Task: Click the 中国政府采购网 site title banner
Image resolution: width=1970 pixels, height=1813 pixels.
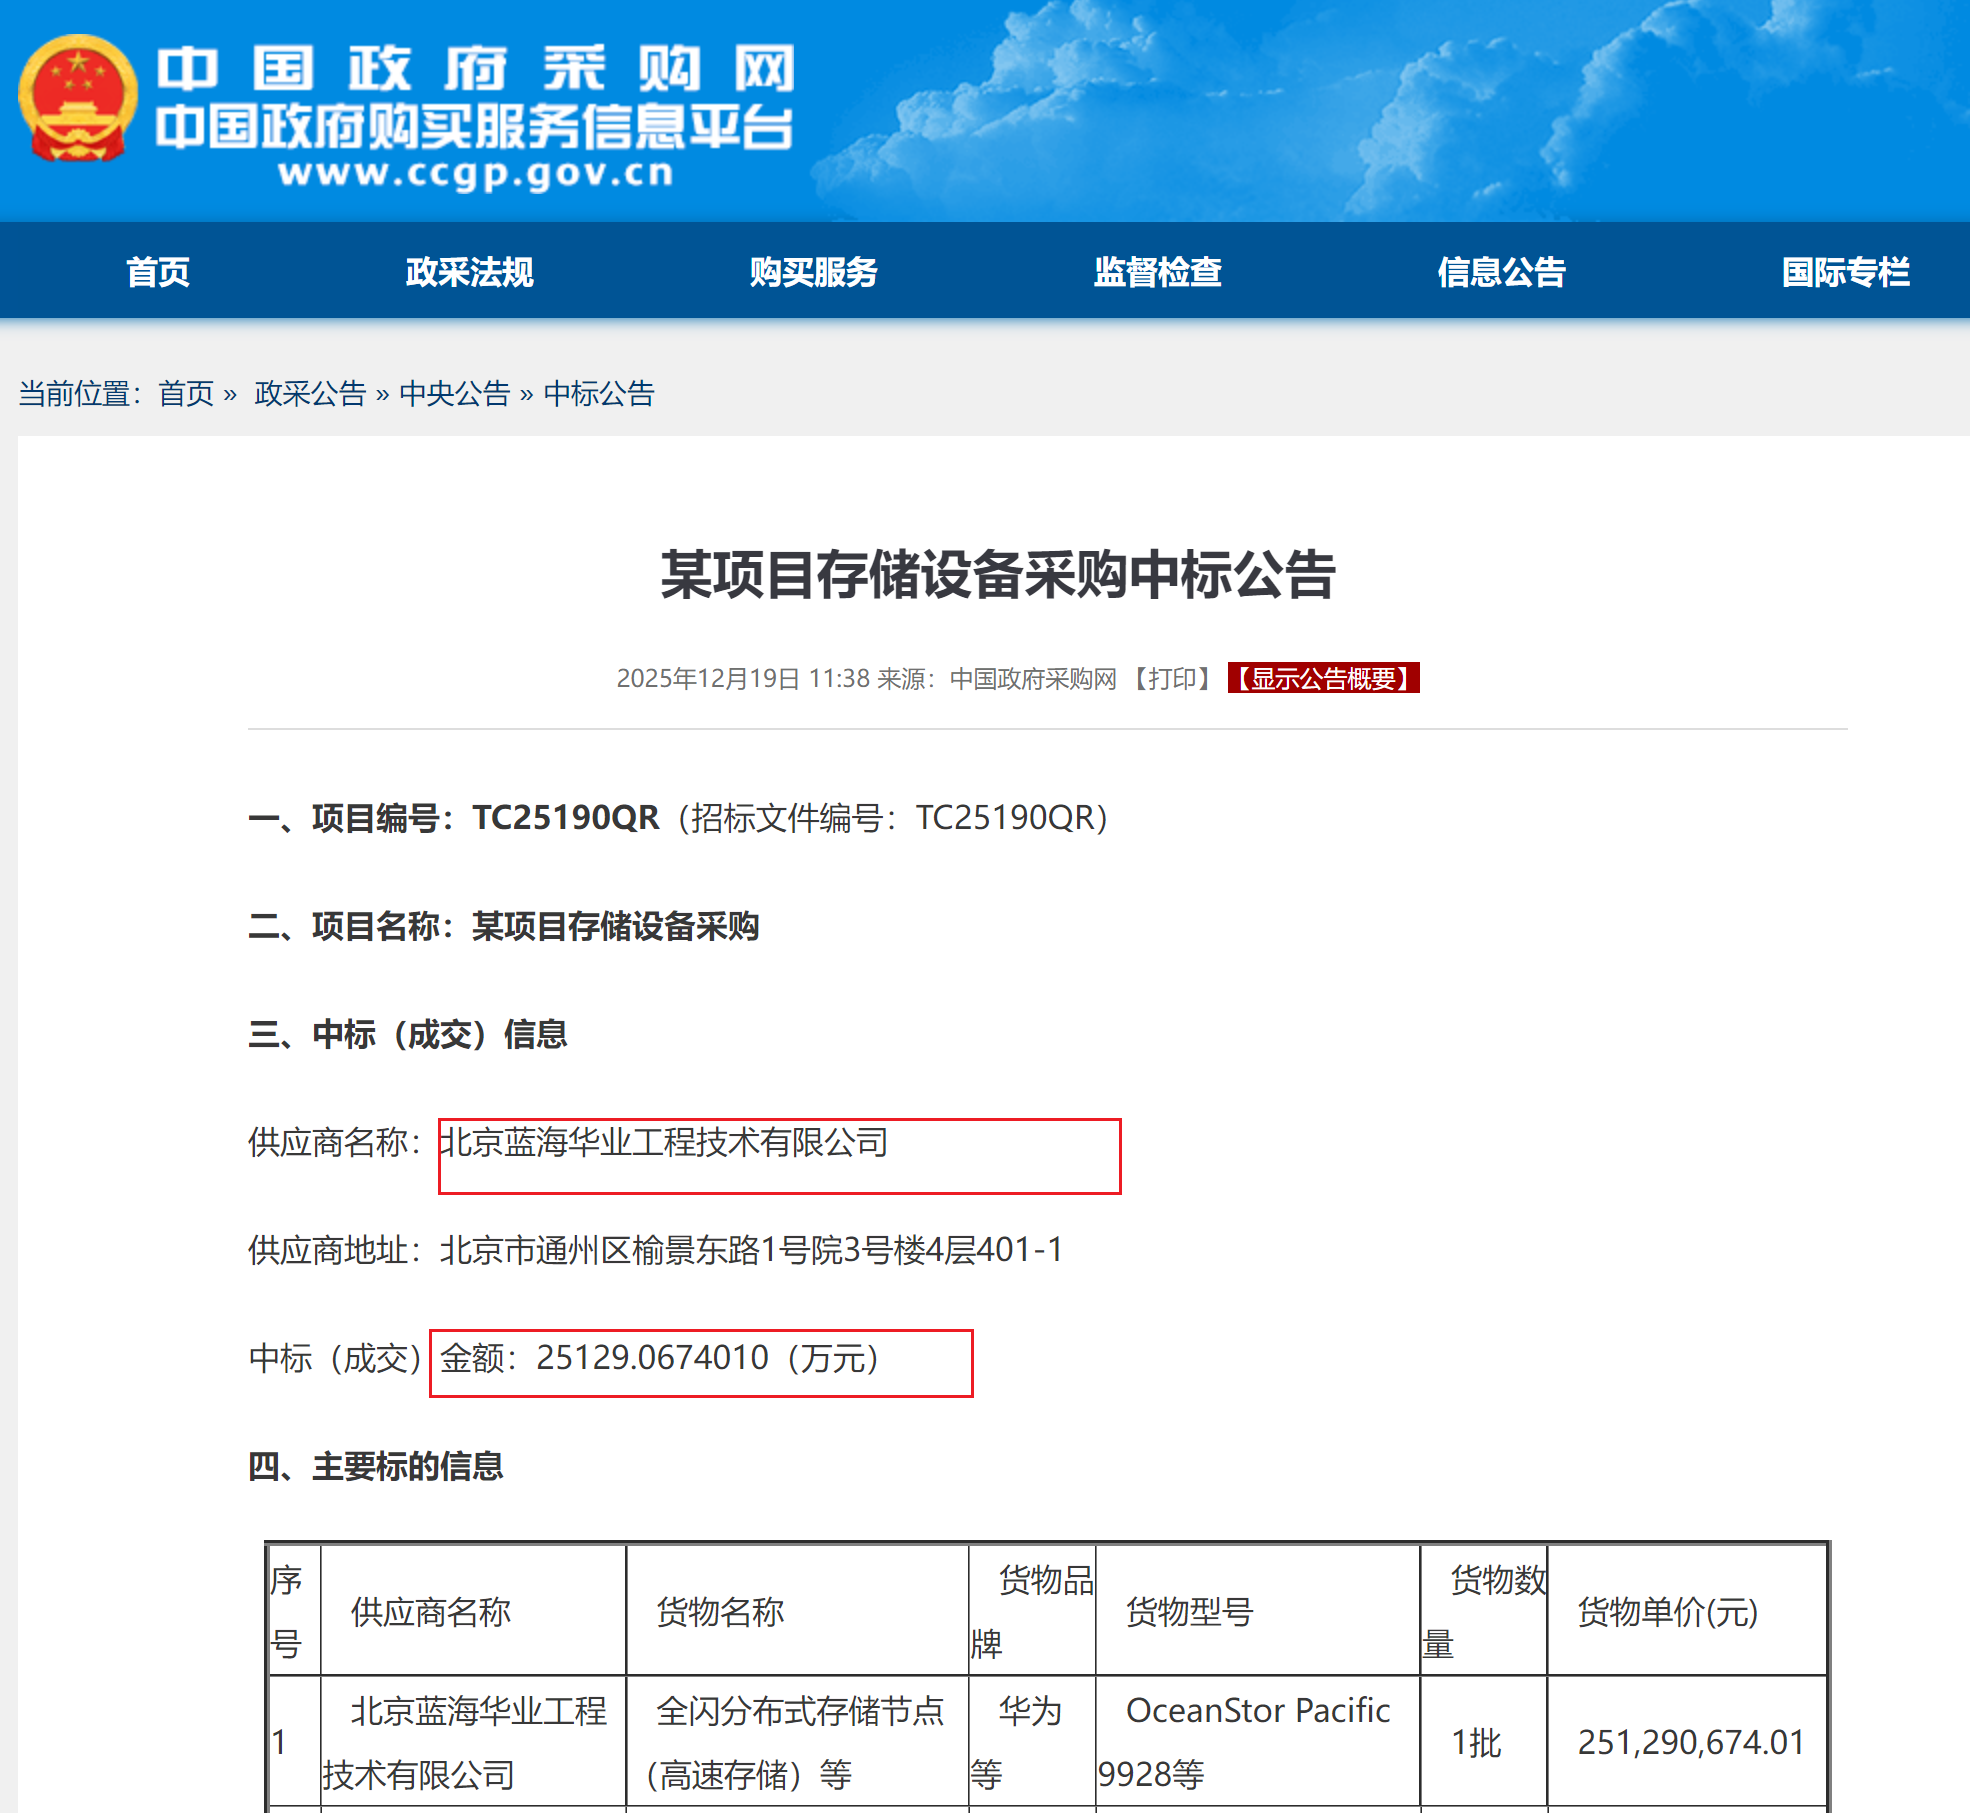Action: pyautogui.click(x=475, y=70)
